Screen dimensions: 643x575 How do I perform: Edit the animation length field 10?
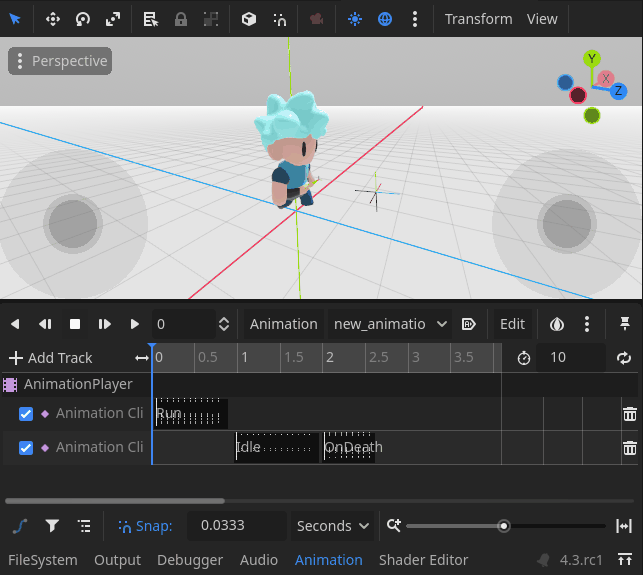(x=571, y=358)
